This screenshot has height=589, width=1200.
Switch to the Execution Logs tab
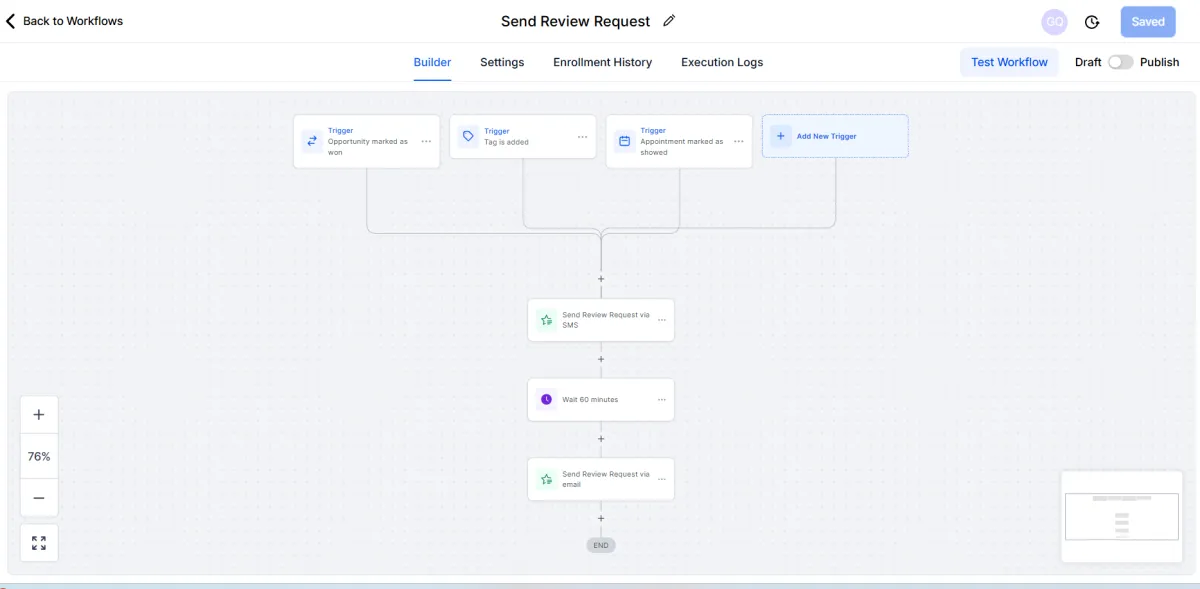pyautogui.click(x=721, y=62)
